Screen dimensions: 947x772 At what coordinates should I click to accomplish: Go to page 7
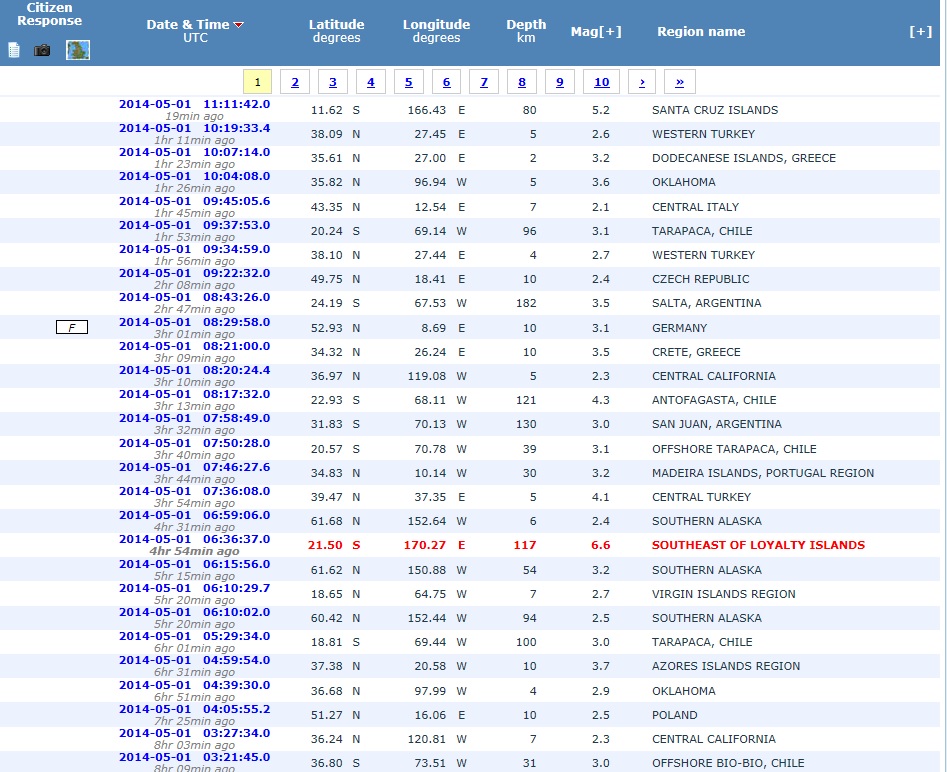pyautogui.click(x=484, y=82)
